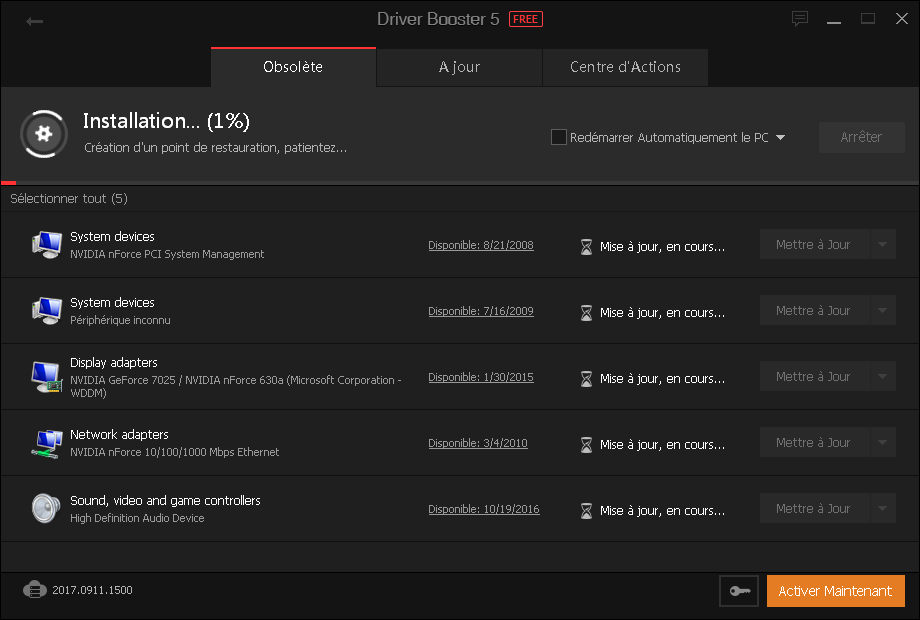920x620 pixels.
Task: Open update dropdown arrow for NVIDIA nForce PCI
Action: 882,245
